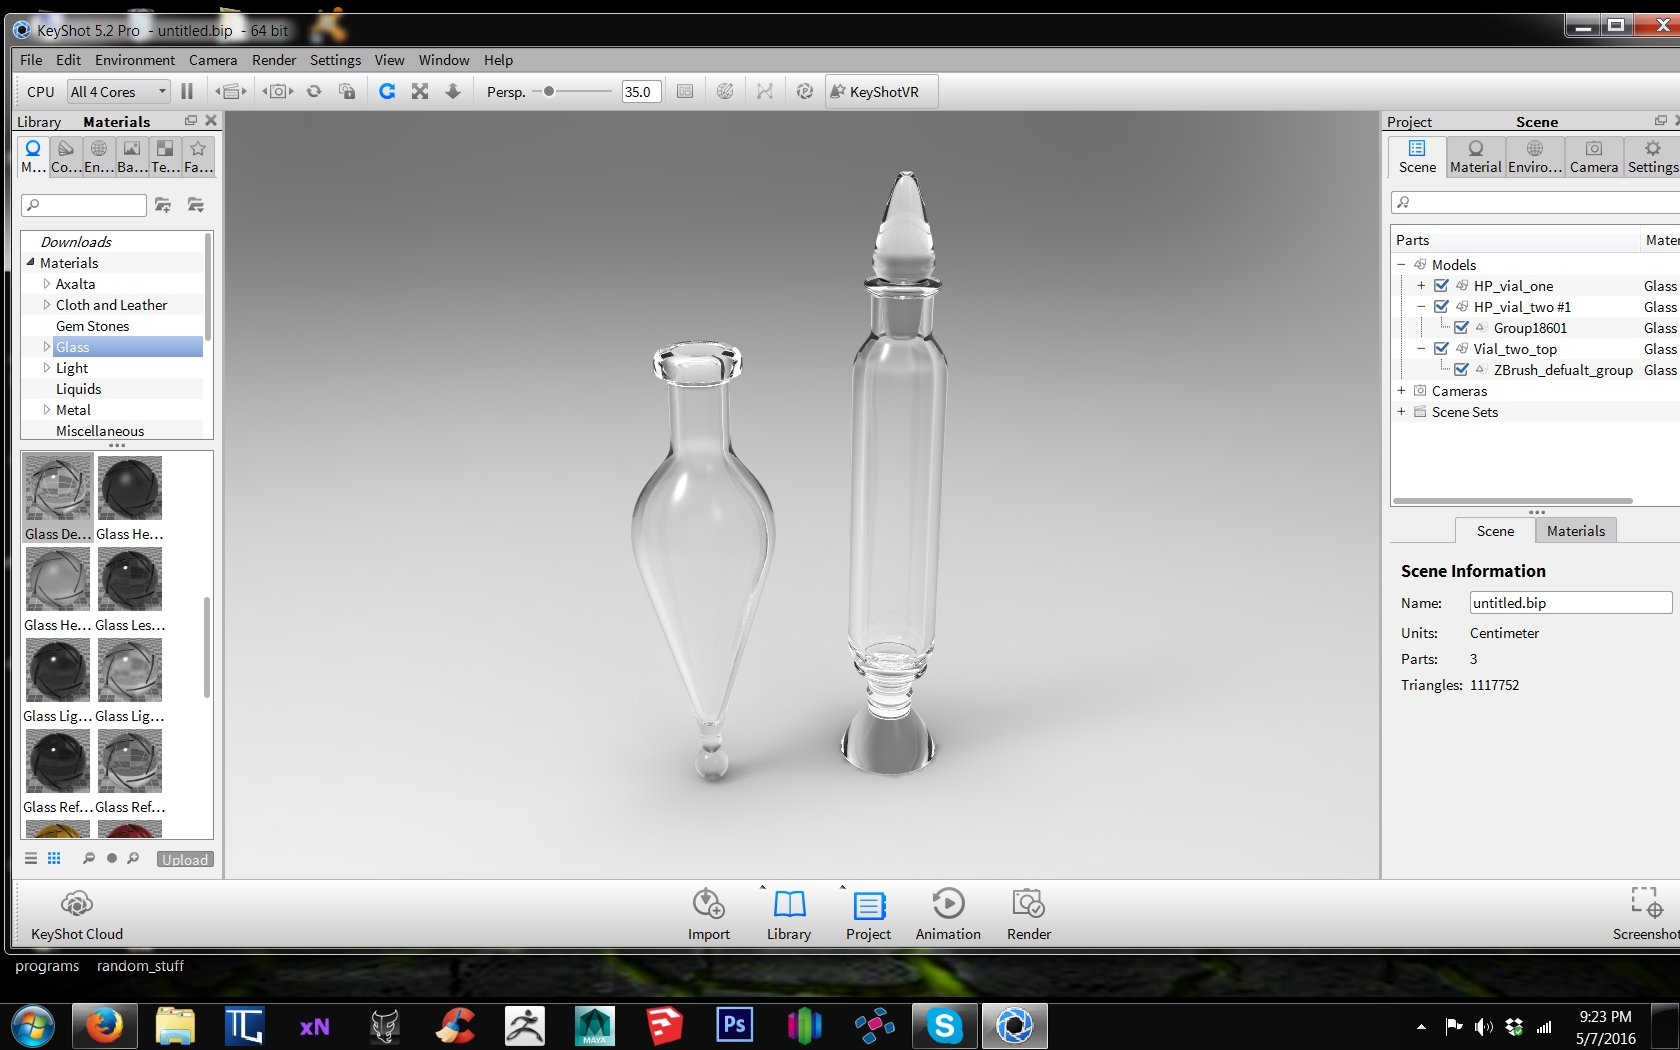Open KeyShot Cloud
The image size is (1680, 1050).
(77, 914)
